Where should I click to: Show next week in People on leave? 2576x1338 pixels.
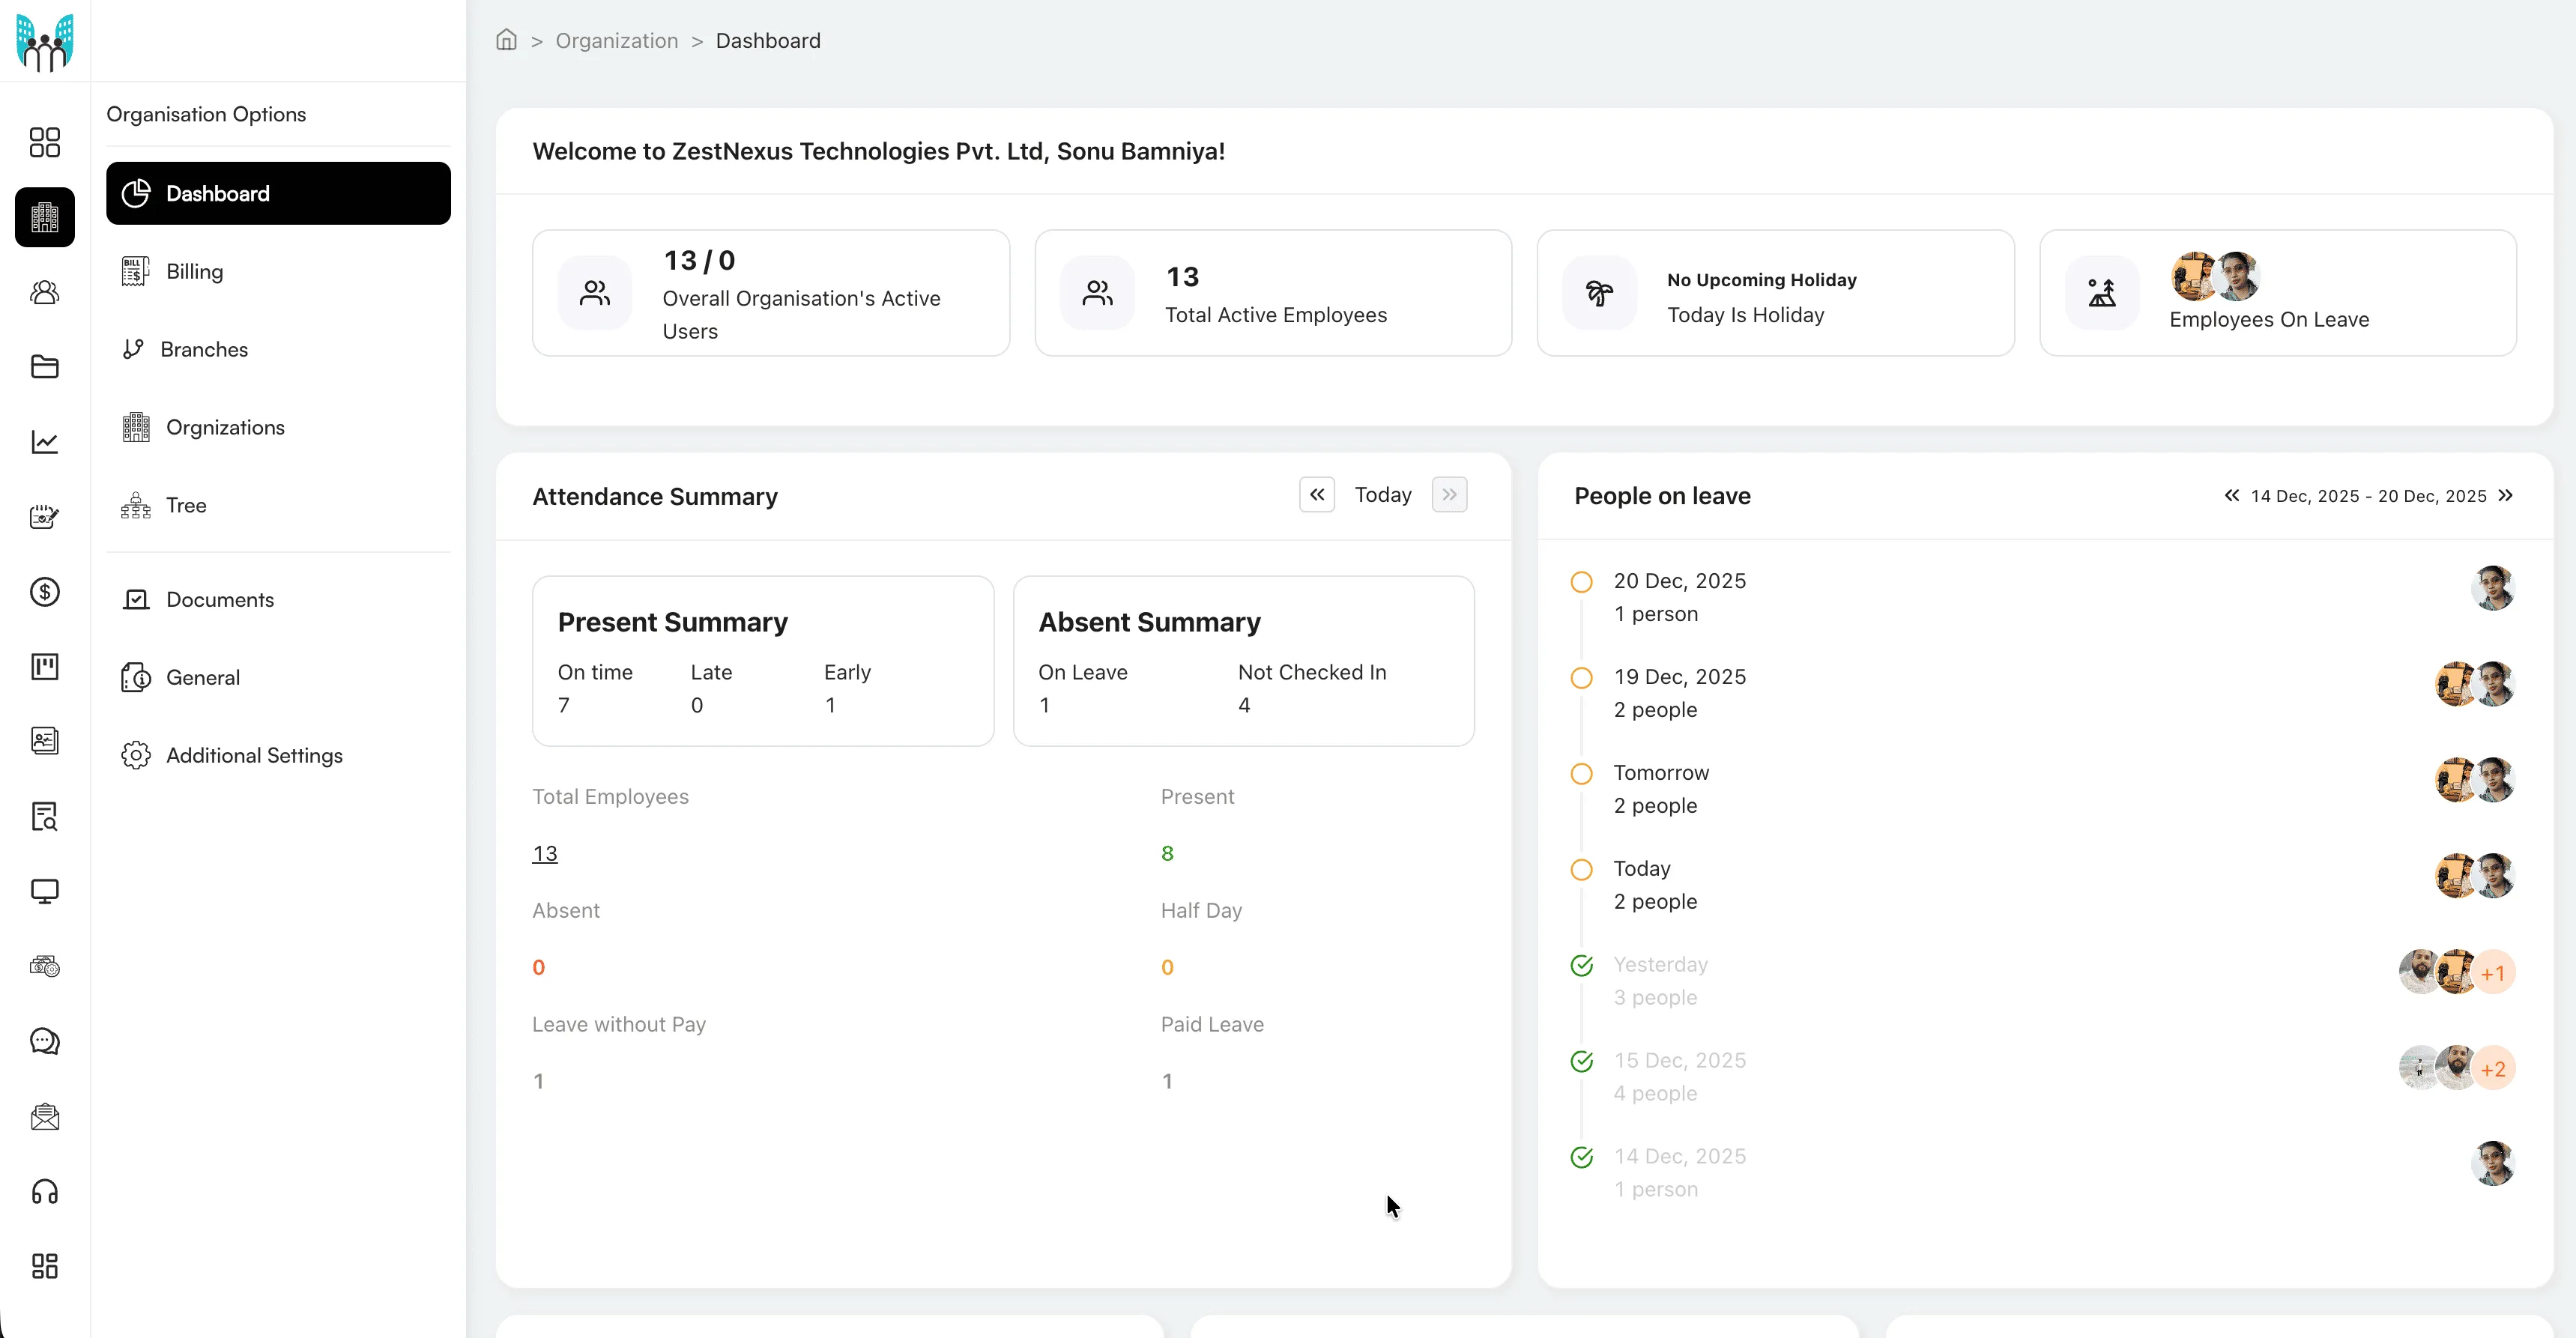tap(2505, 496)
